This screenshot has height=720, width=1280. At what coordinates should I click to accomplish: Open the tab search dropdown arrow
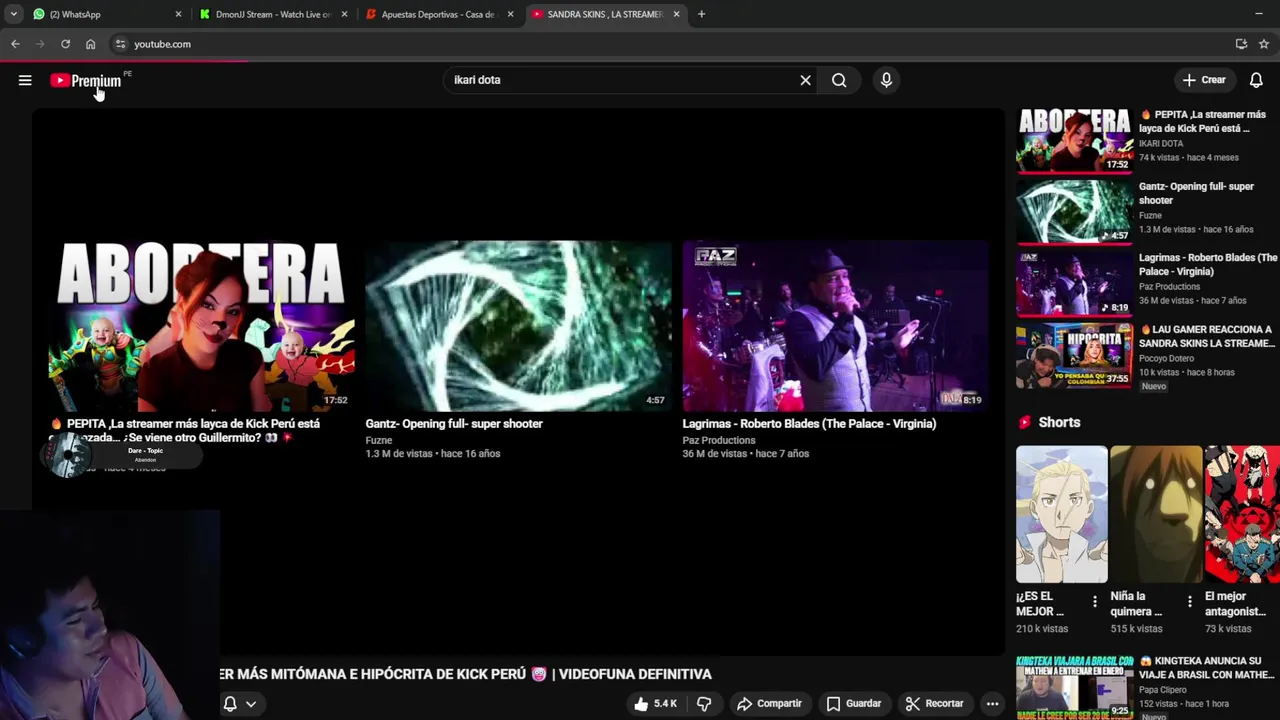pos(13,14)
